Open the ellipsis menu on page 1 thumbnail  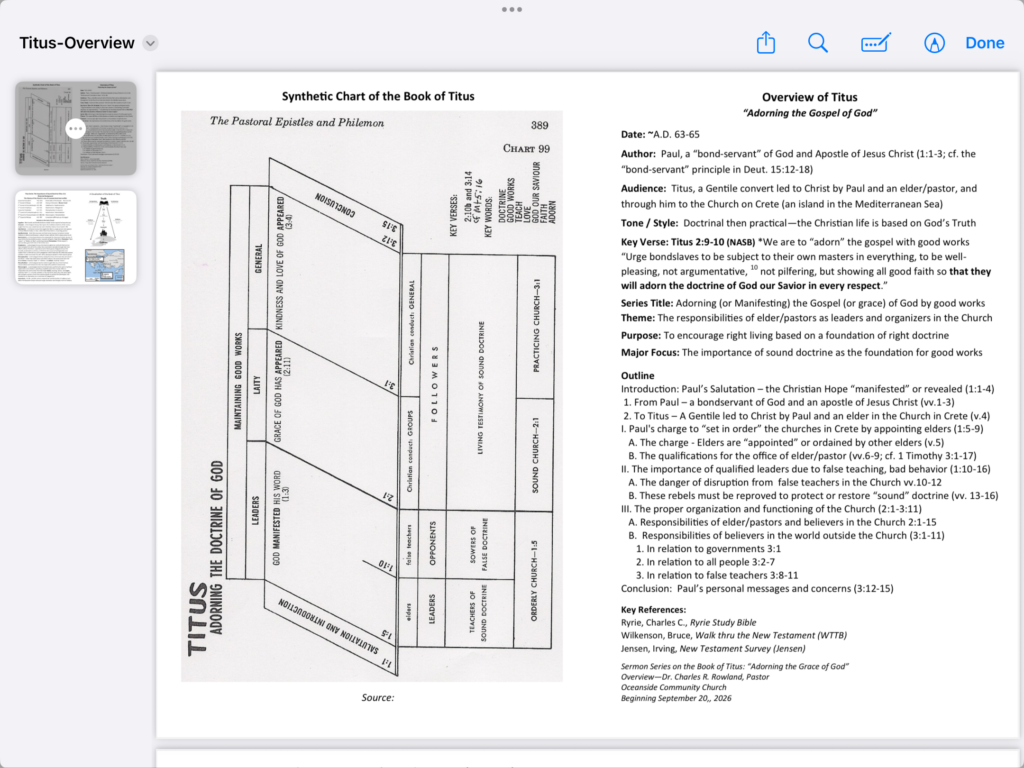[76, 128]
